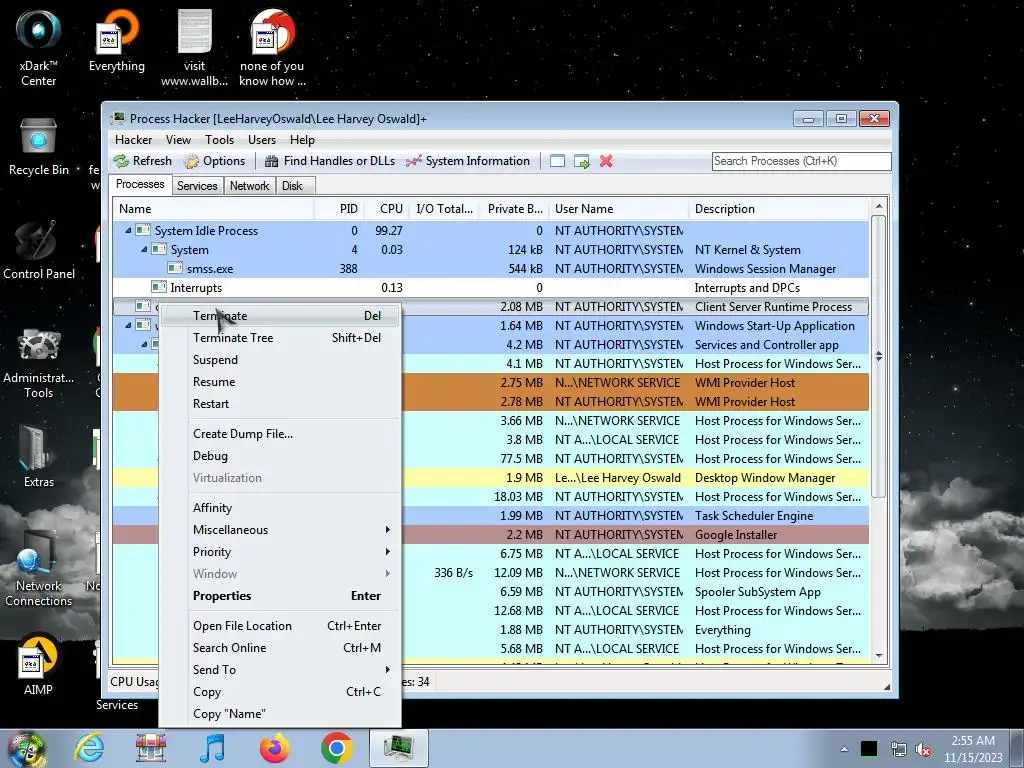
Task: Launch Firefox from the taskbar
Action: (x=274, y=748)
